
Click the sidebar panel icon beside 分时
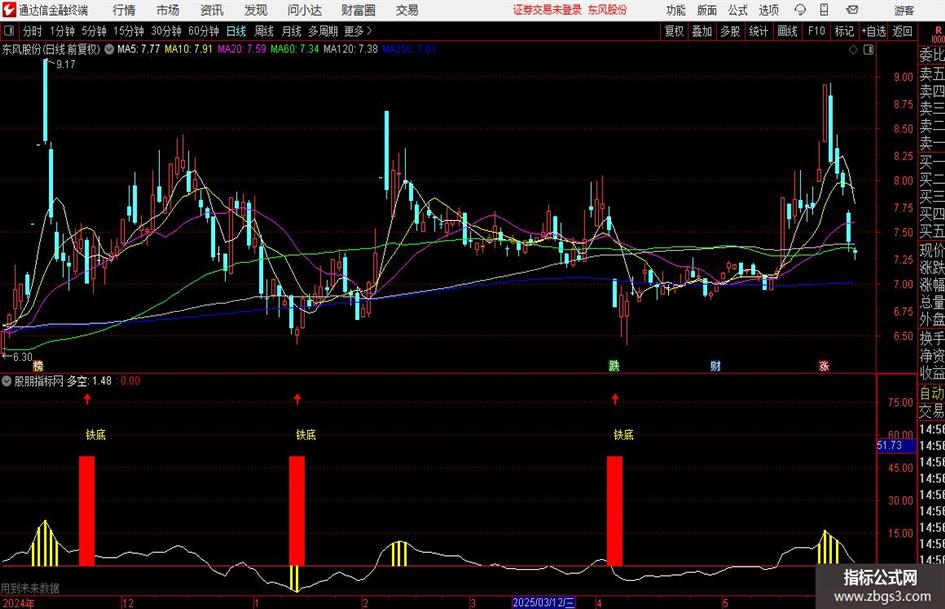point(8,31)
